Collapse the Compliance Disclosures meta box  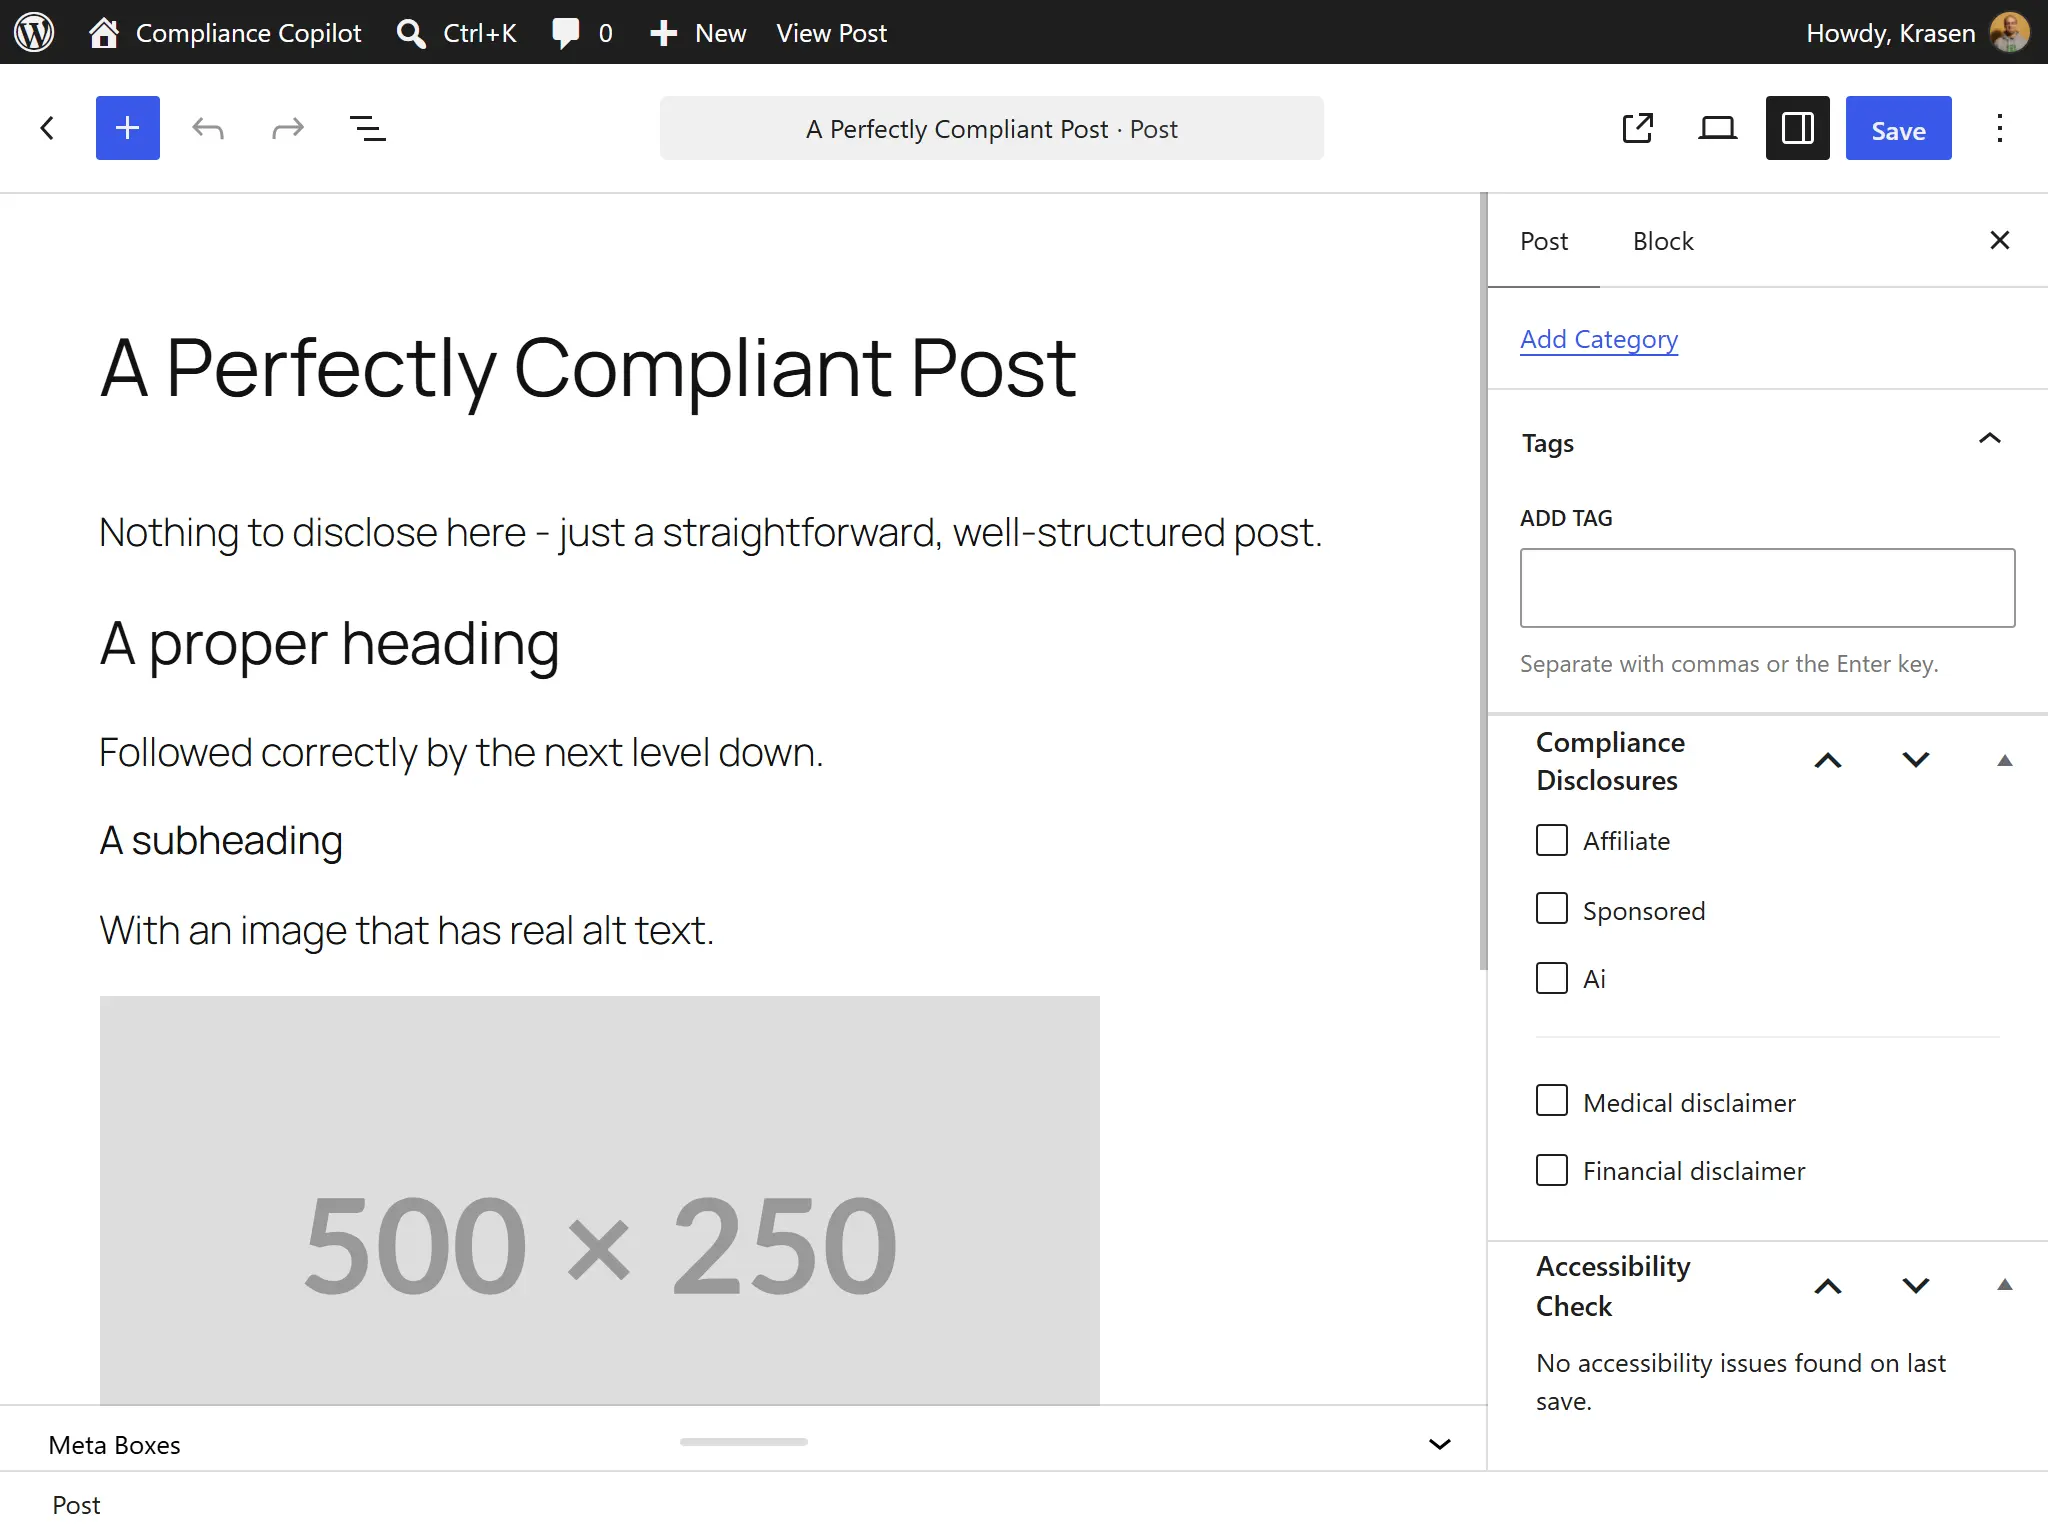tap(2004, 760)
